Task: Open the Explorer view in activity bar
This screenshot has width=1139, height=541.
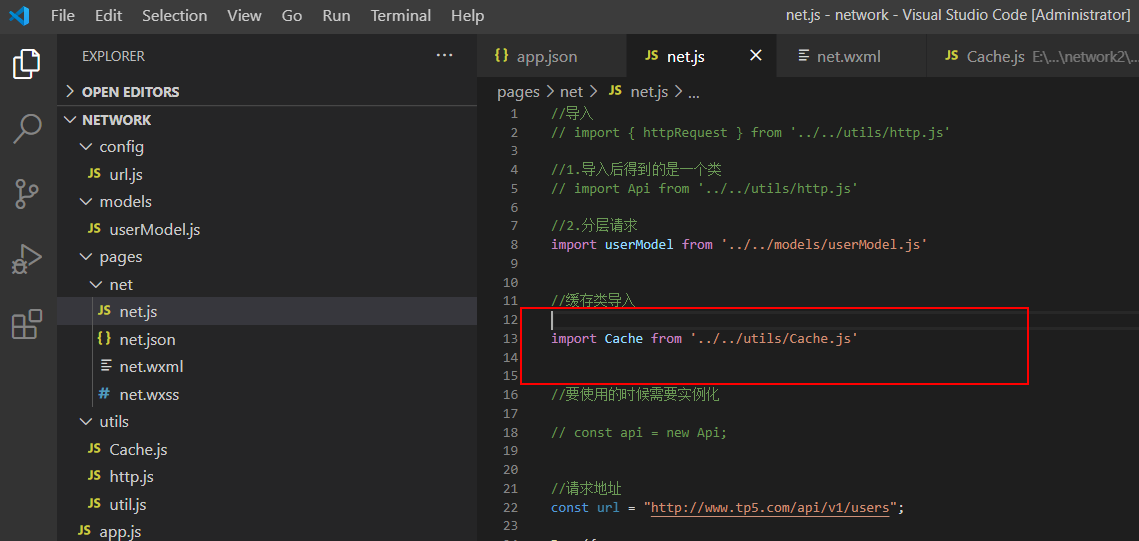Action: coord(28,64)
